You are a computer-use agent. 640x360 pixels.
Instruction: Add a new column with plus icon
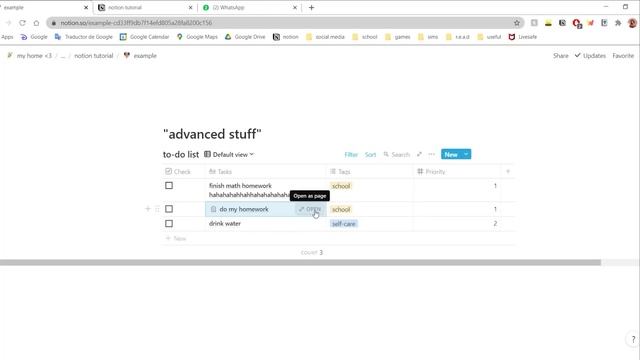(508, 171)
